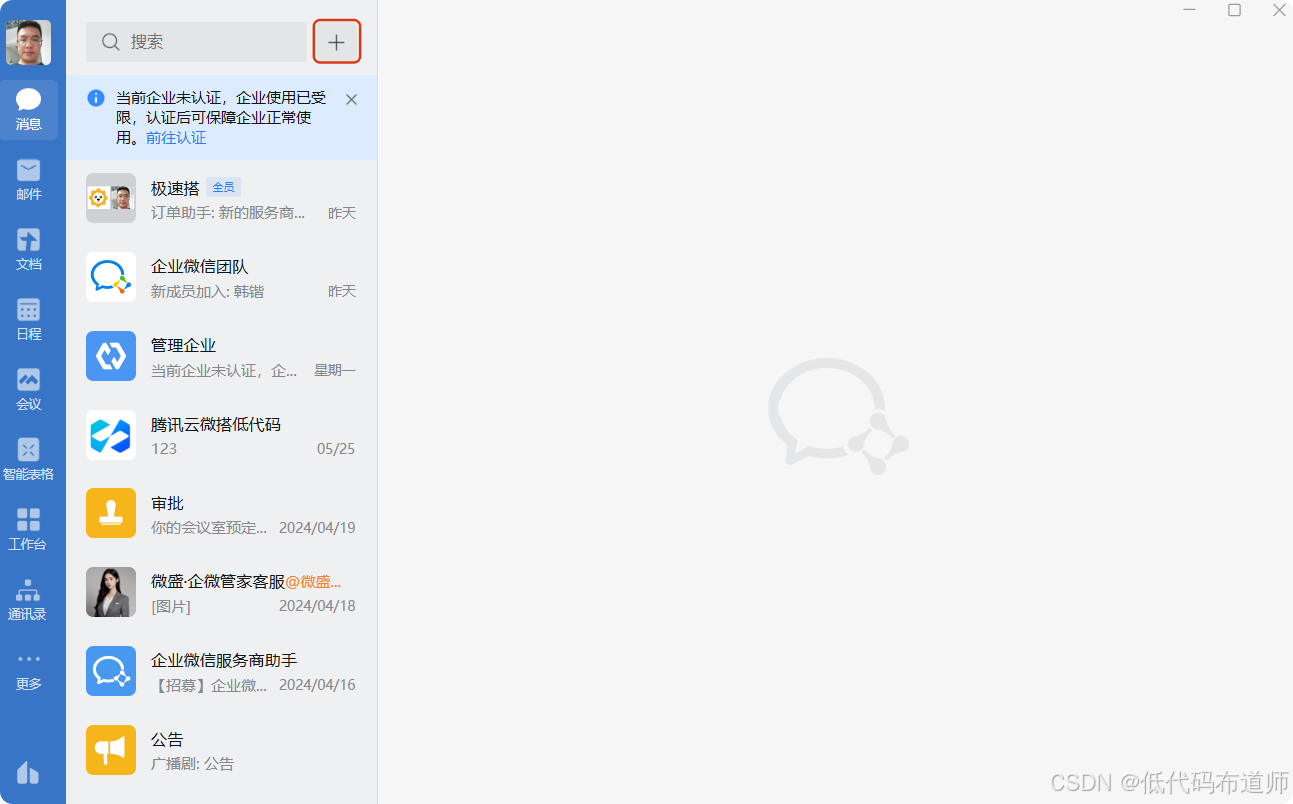Image resolution: width=1293 pixels, height=804 pixels.
Task: Click the 星期一 timestamp on 管理企业
Action: click(x=335, y=370)
